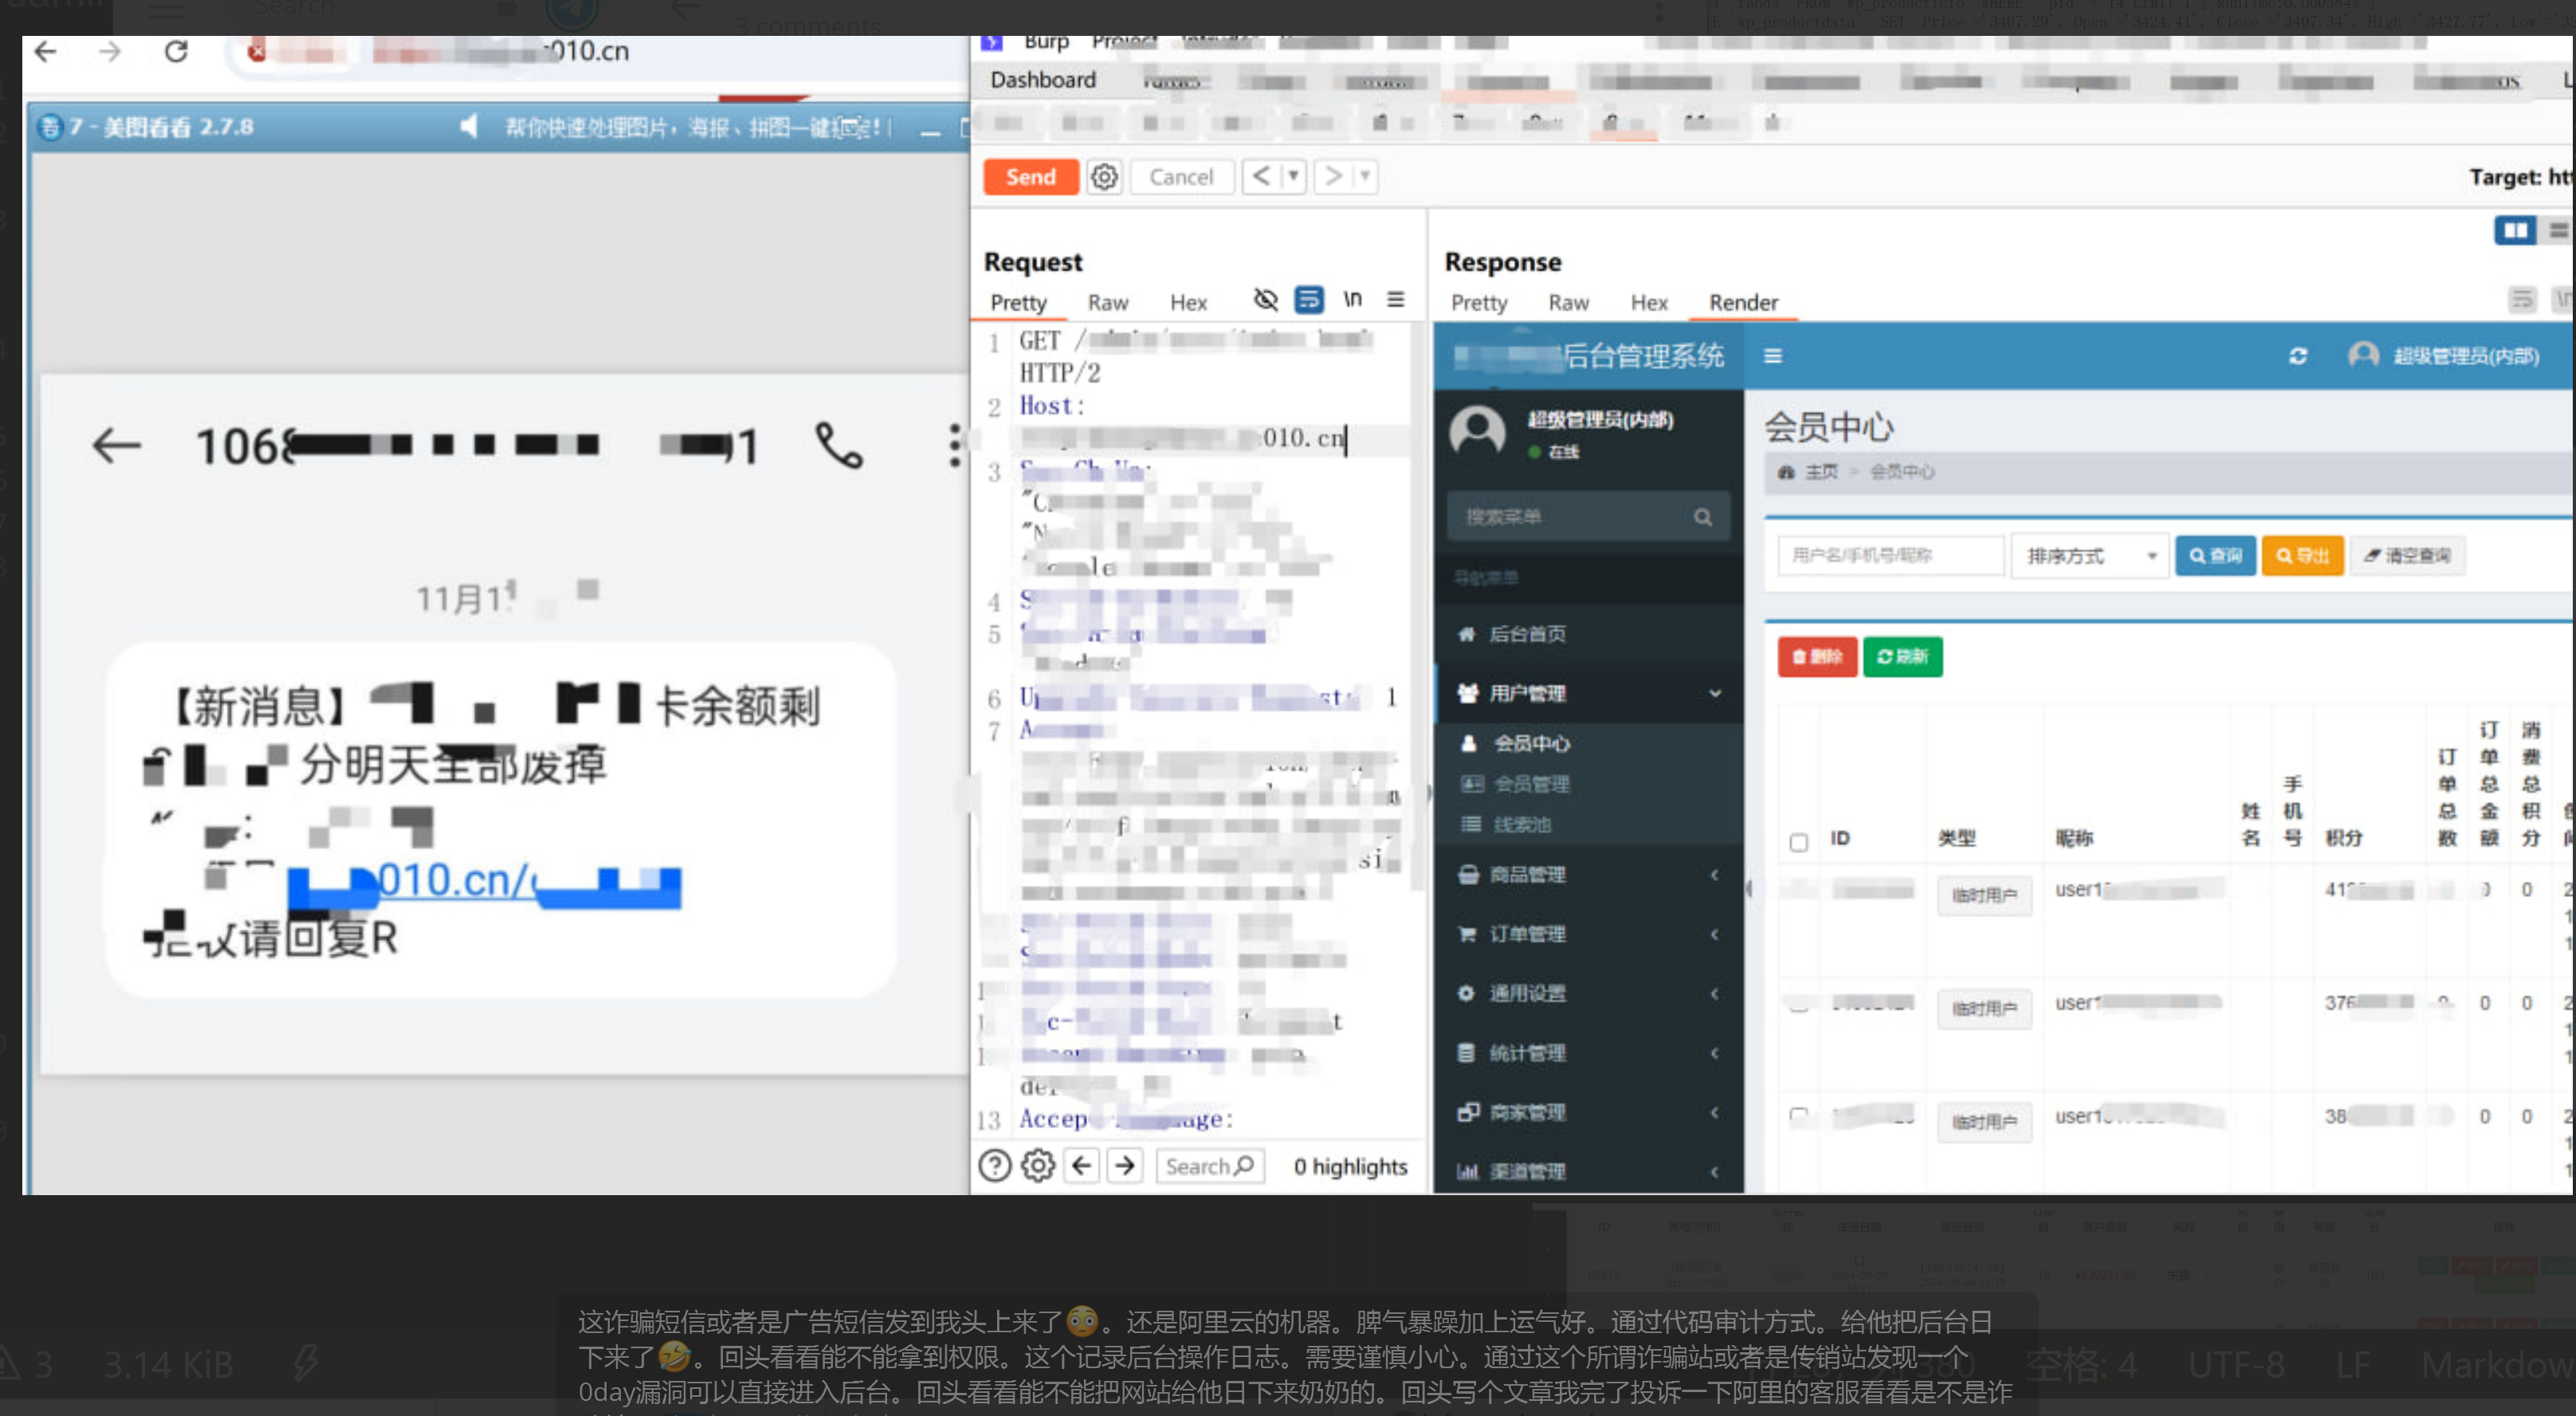The height and width of the screenshot is (1416, 2576).
Task: Select the Request Hex tab
Action: (1188, 303)
